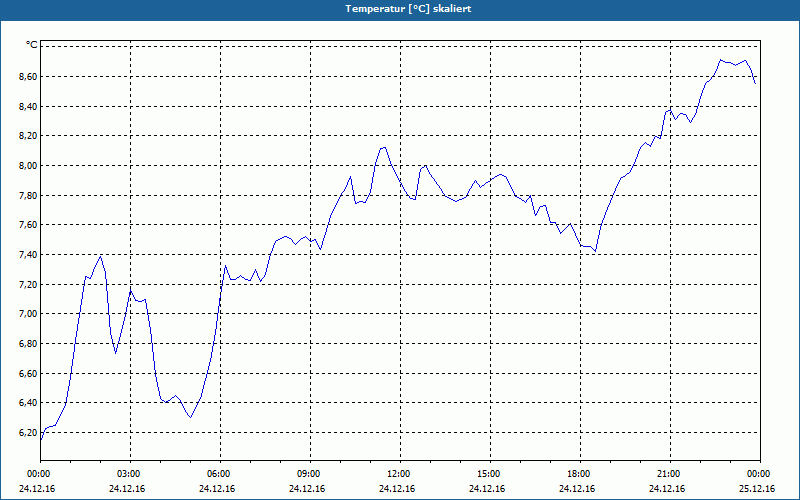Pick the 7,60 y-axis value
Viewport: 800px width, 500px height.
[27, 225]
